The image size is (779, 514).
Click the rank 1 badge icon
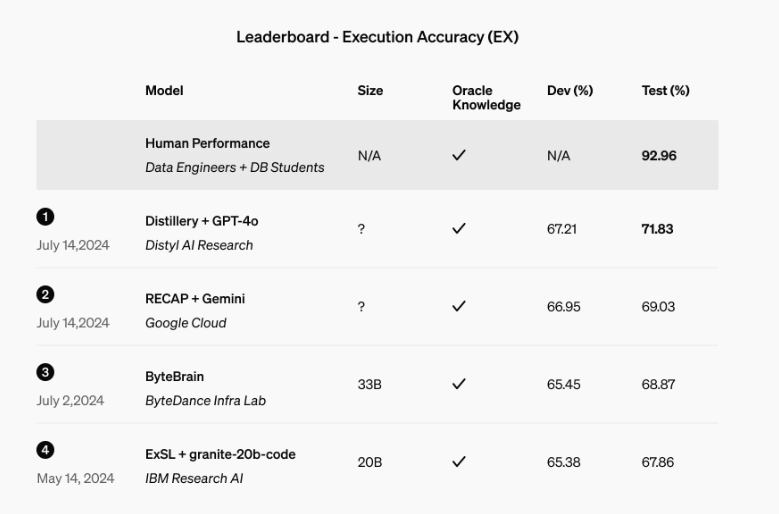pos(45,216)
